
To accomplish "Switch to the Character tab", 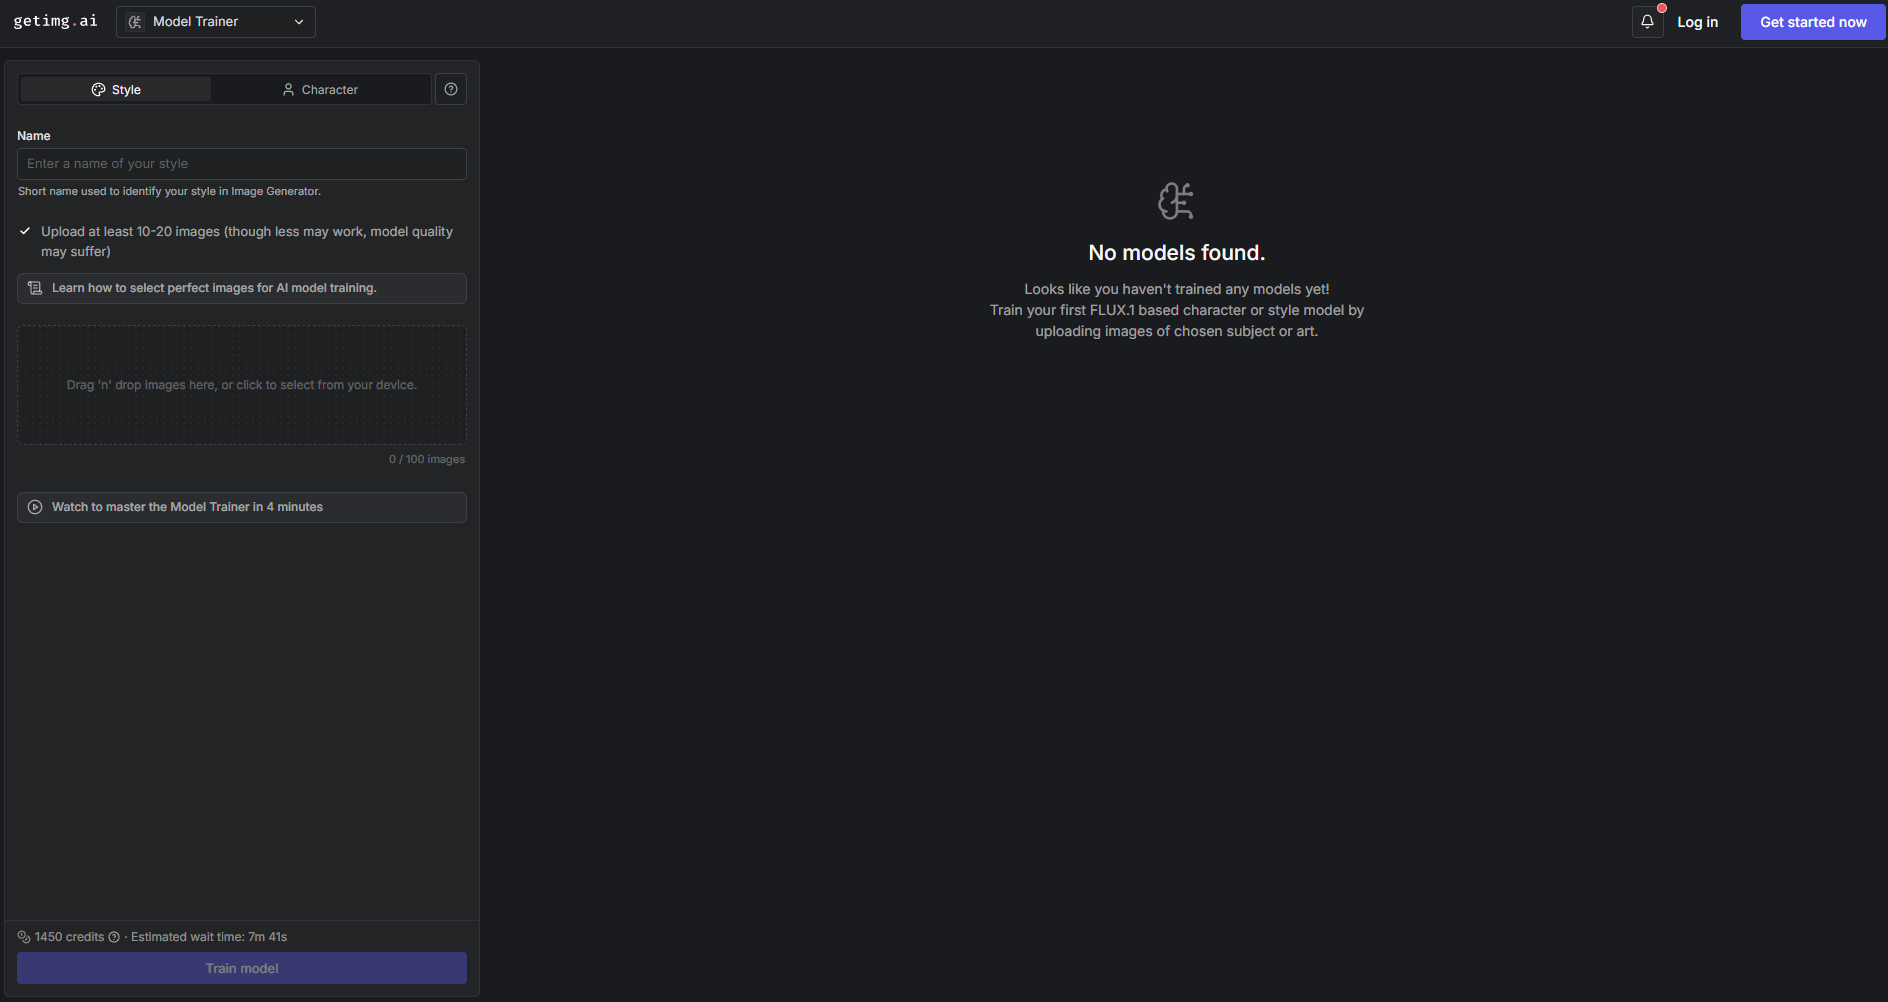I will (x=320, y=90).
